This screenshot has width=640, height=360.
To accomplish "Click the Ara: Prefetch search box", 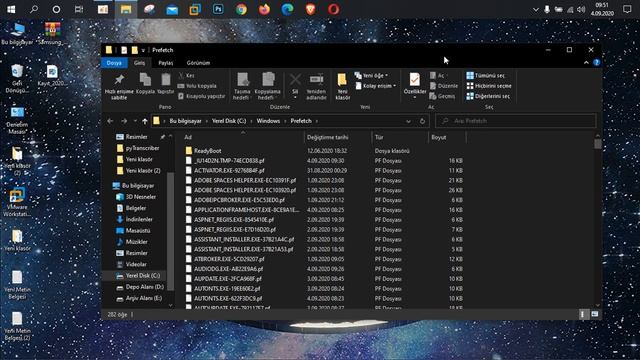I will point(515,121).
